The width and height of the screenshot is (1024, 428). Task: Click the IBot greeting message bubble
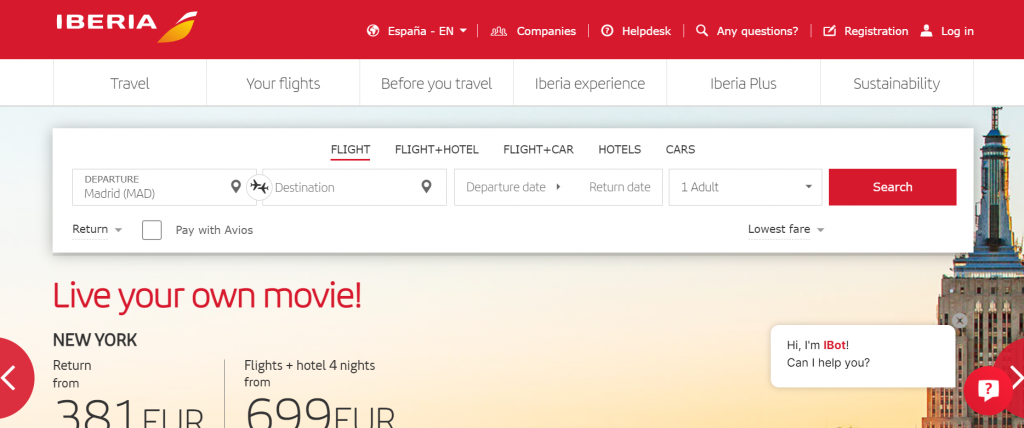click(x=863, y=356)
